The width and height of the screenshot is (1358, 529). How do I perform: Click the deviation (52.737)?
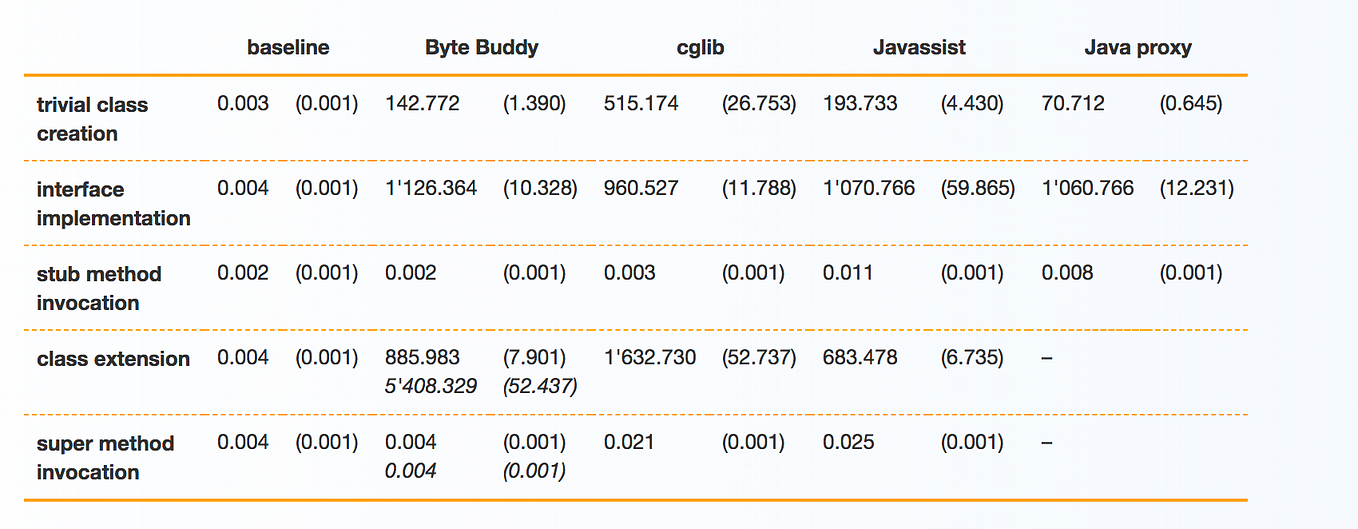(759, 357)
